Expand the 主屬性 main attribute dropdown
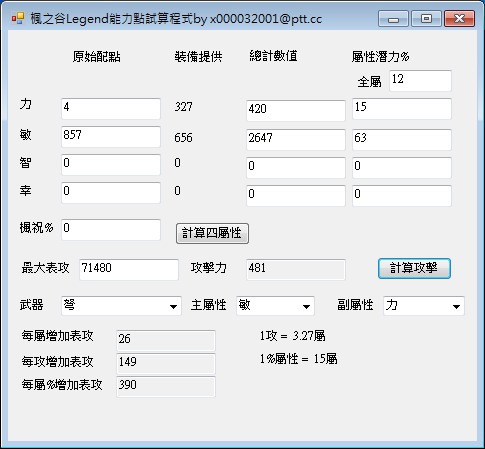 [x=275, y=306]
